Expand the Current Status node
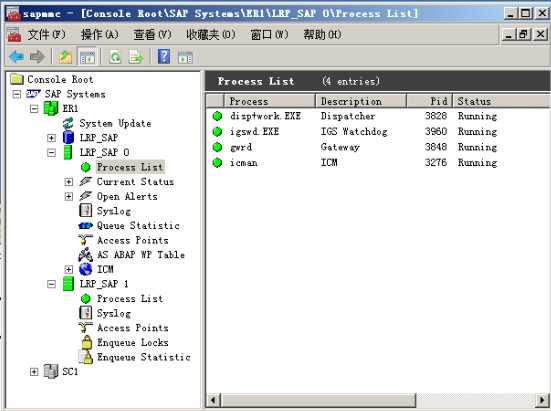Viewport: 551px width, 411px height. coord(69,182)
